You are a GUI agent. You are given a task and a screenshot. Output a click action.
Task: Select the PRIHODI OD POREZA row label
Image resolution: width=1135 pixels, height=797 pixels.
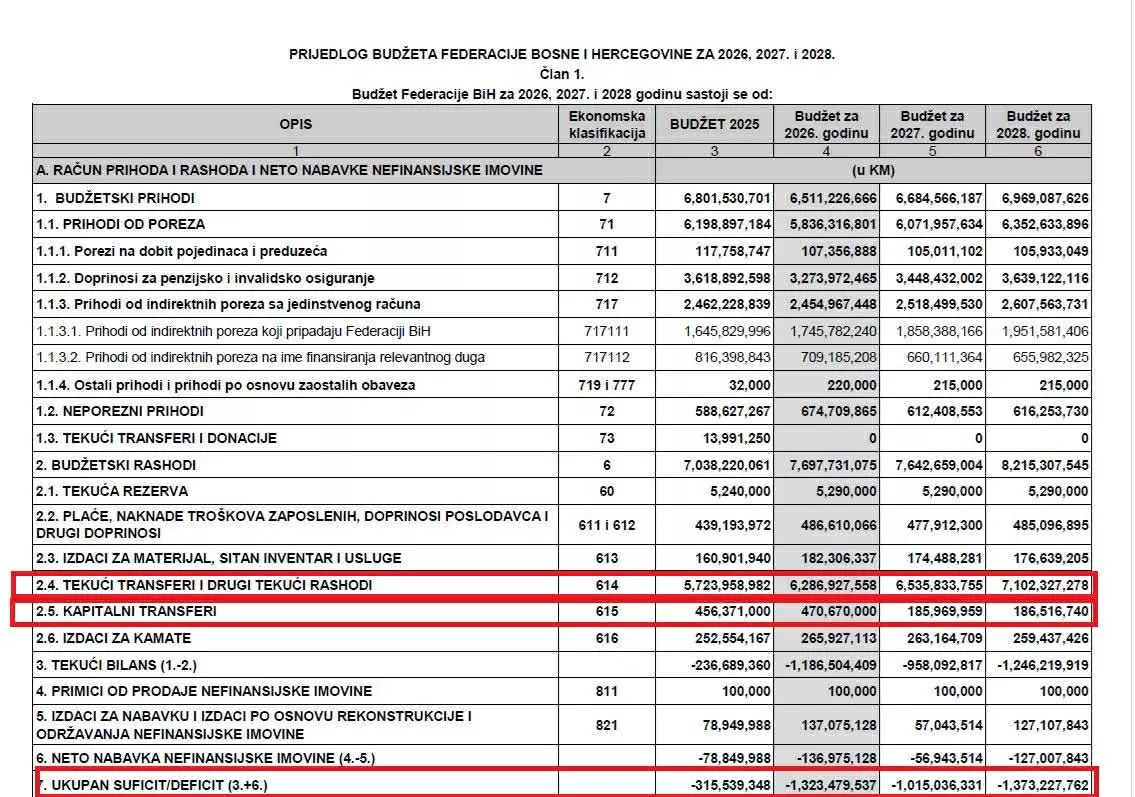(120, 224)
